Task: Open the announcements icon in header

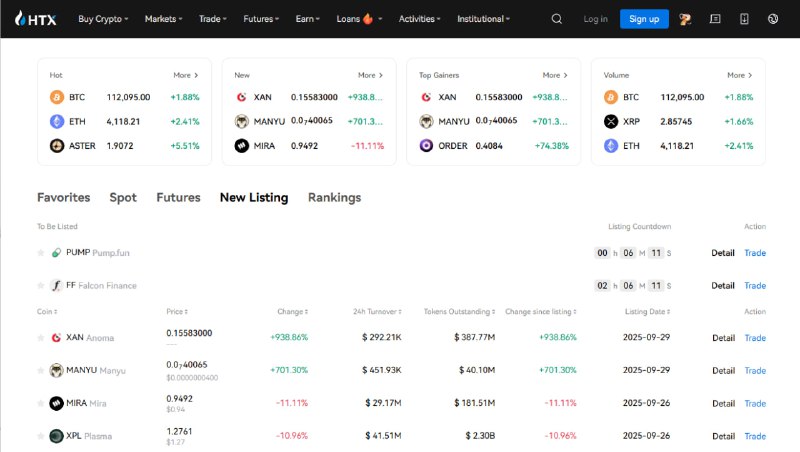Action: coord(715,19)
